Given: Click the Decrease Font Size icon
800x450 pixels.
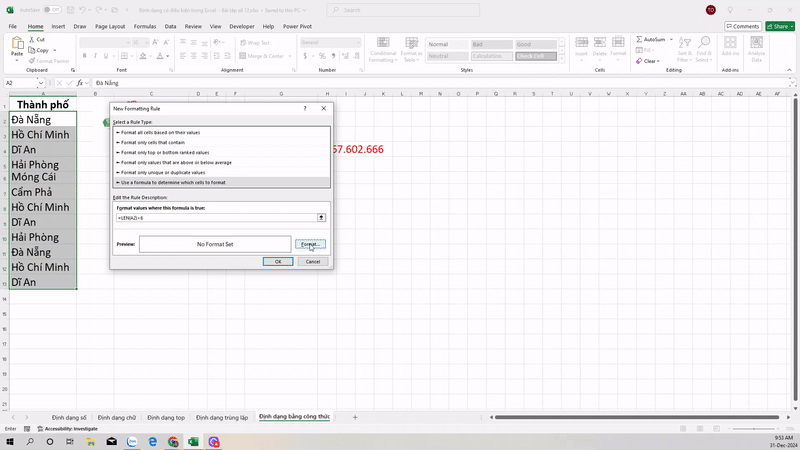Looking at the screenshot, I should pyautogui.click(x=166, y=42).
